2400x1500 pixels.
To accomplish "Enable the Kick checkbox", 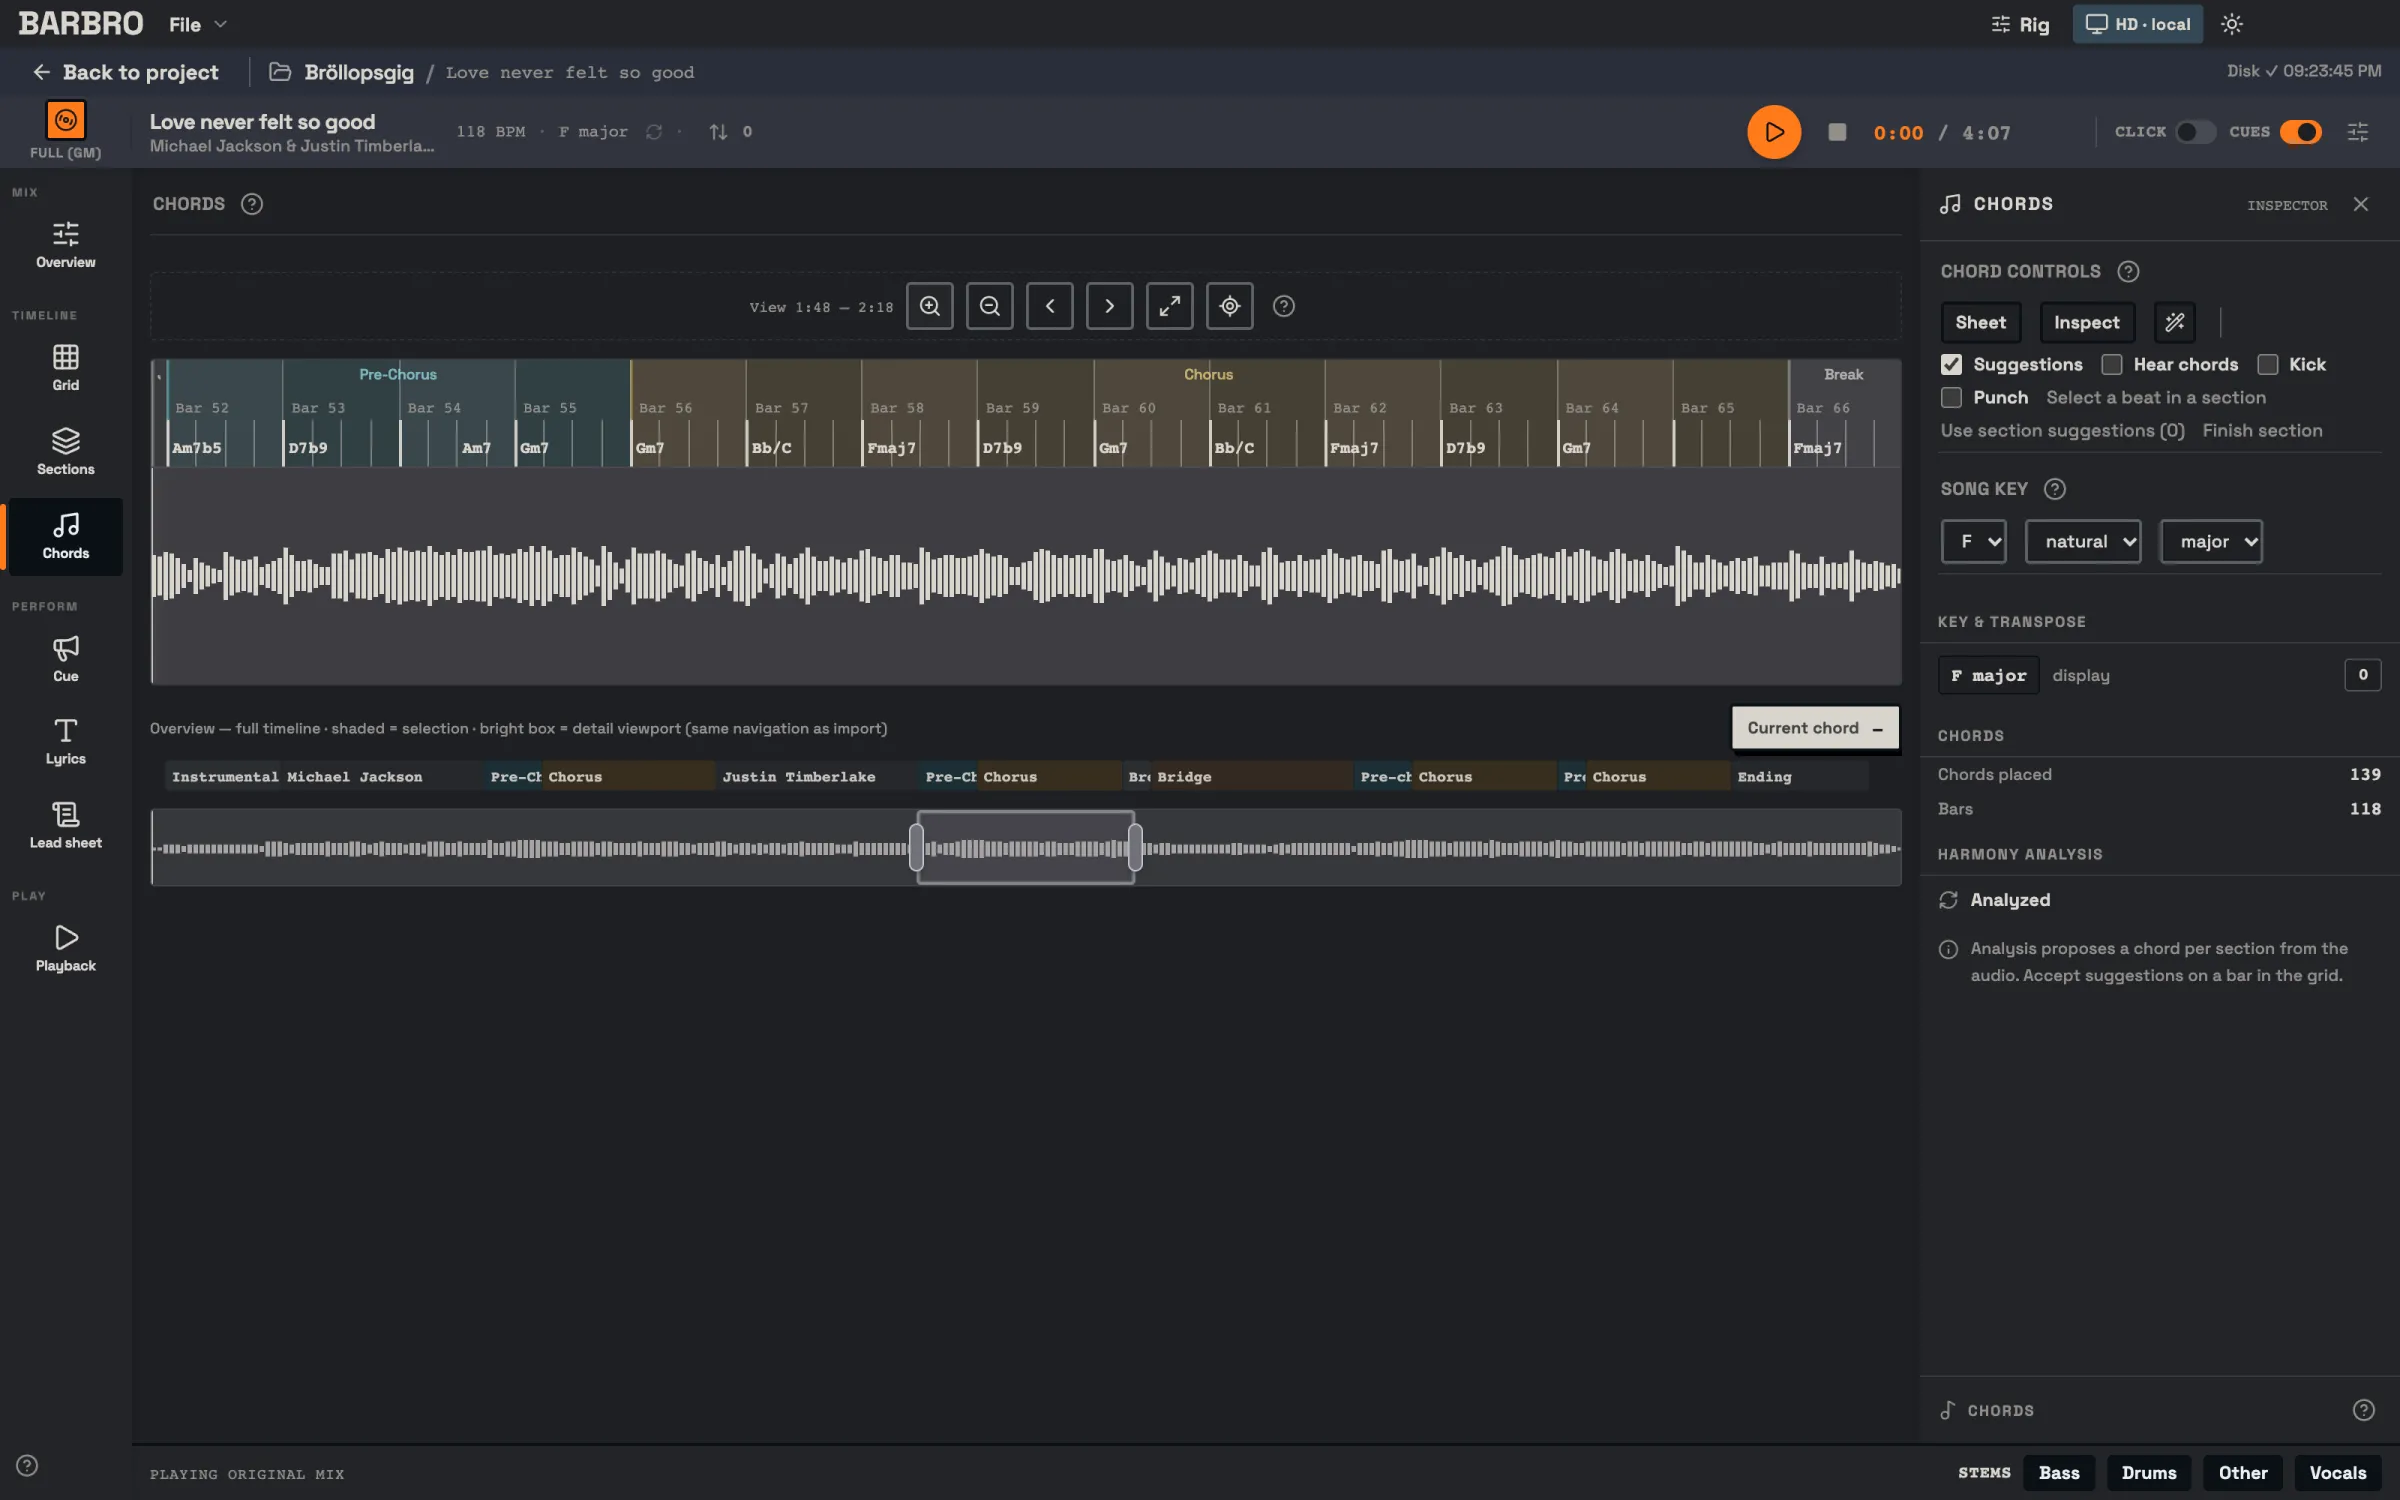I will click(2268, 364).
